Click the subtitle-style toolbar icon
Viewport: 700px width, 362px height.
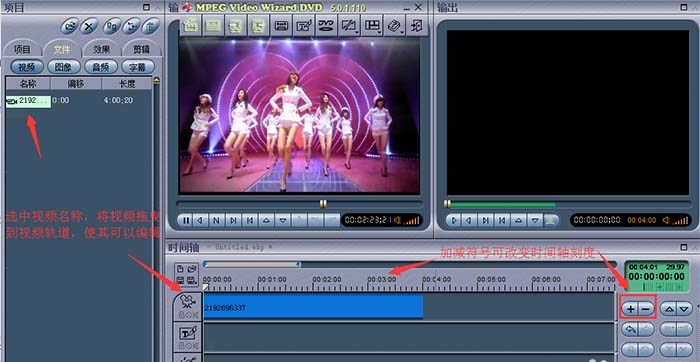click(280, 26)
